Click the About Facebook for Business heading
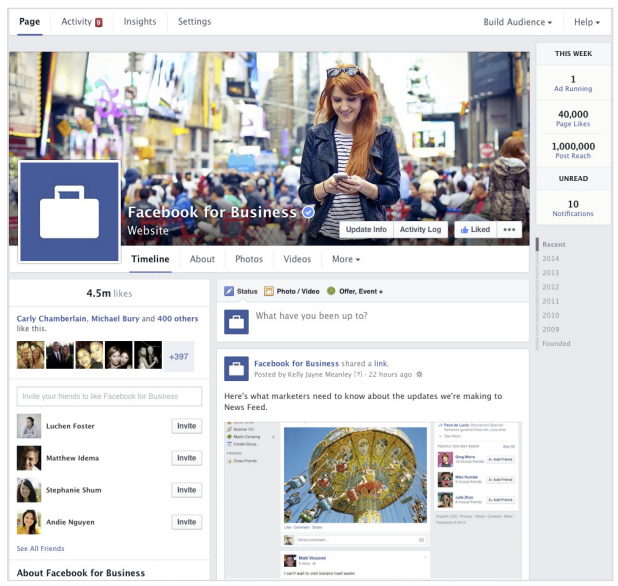Viewport: 618px width, 586px height. point(81,573)
